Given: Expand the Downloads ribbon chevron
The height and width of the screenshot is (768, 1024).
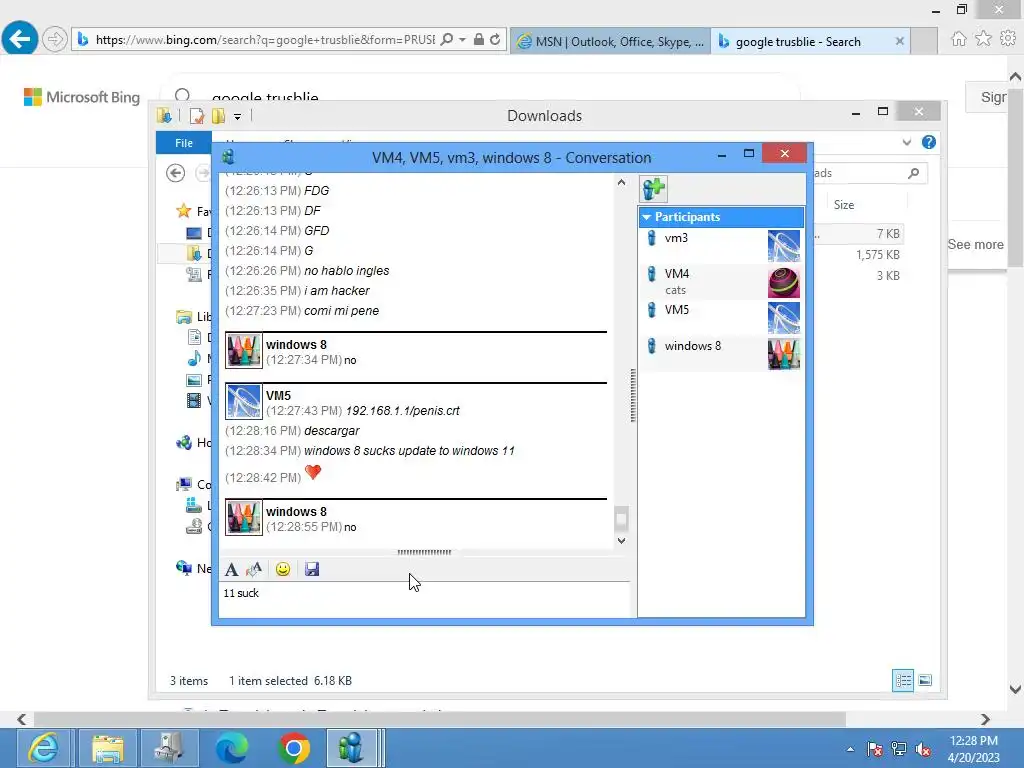Looking at the screenshot, I should [906, 142].
